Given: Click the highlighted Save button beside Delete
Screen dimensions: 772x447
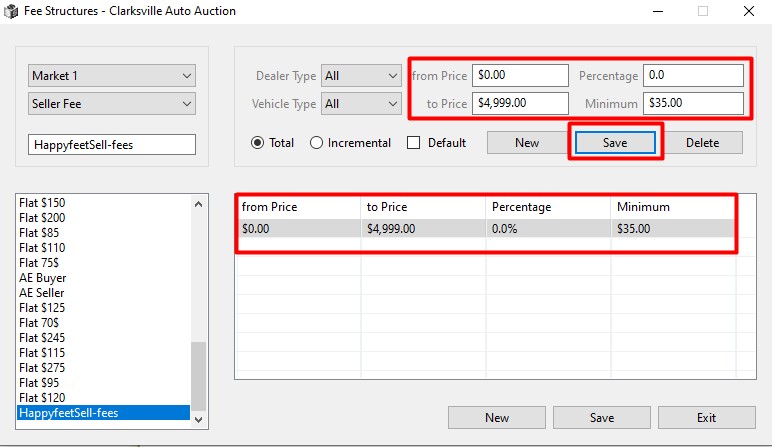Looking at the screenshot, I should tap(614, 143).
